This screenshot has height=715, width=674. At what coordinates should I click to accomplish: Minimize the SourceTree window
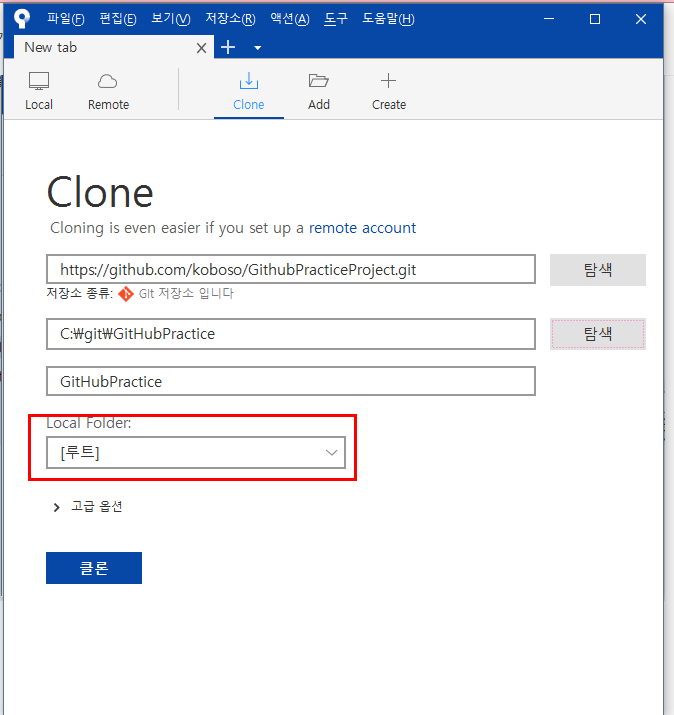tap(549, 19)
